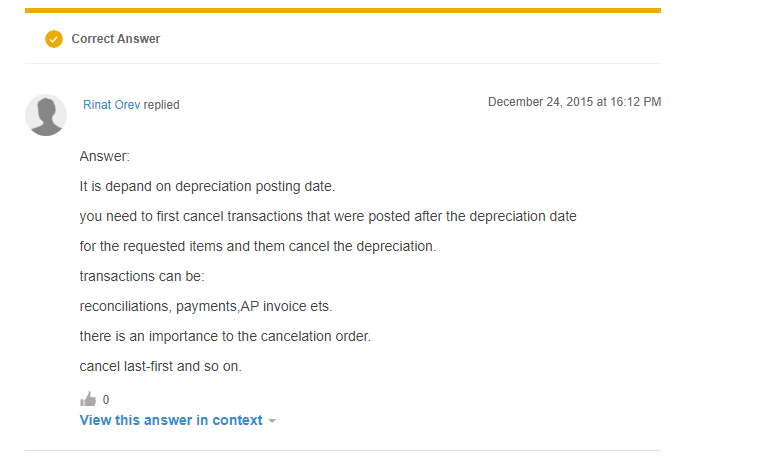Expand the arrow beside View this answer in context
The image size is (775, 467).
tap(272, 421)
